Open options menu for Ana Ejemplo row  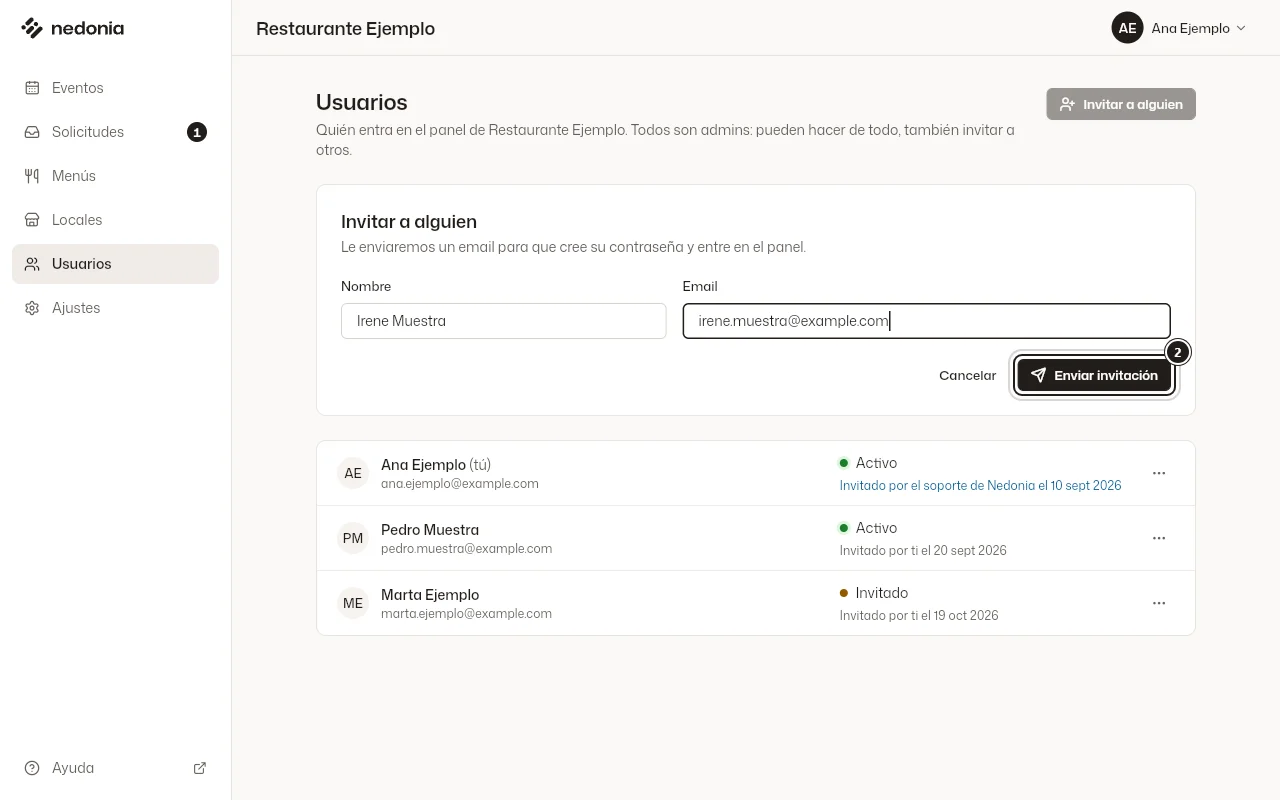click(x=1159, y=473)
